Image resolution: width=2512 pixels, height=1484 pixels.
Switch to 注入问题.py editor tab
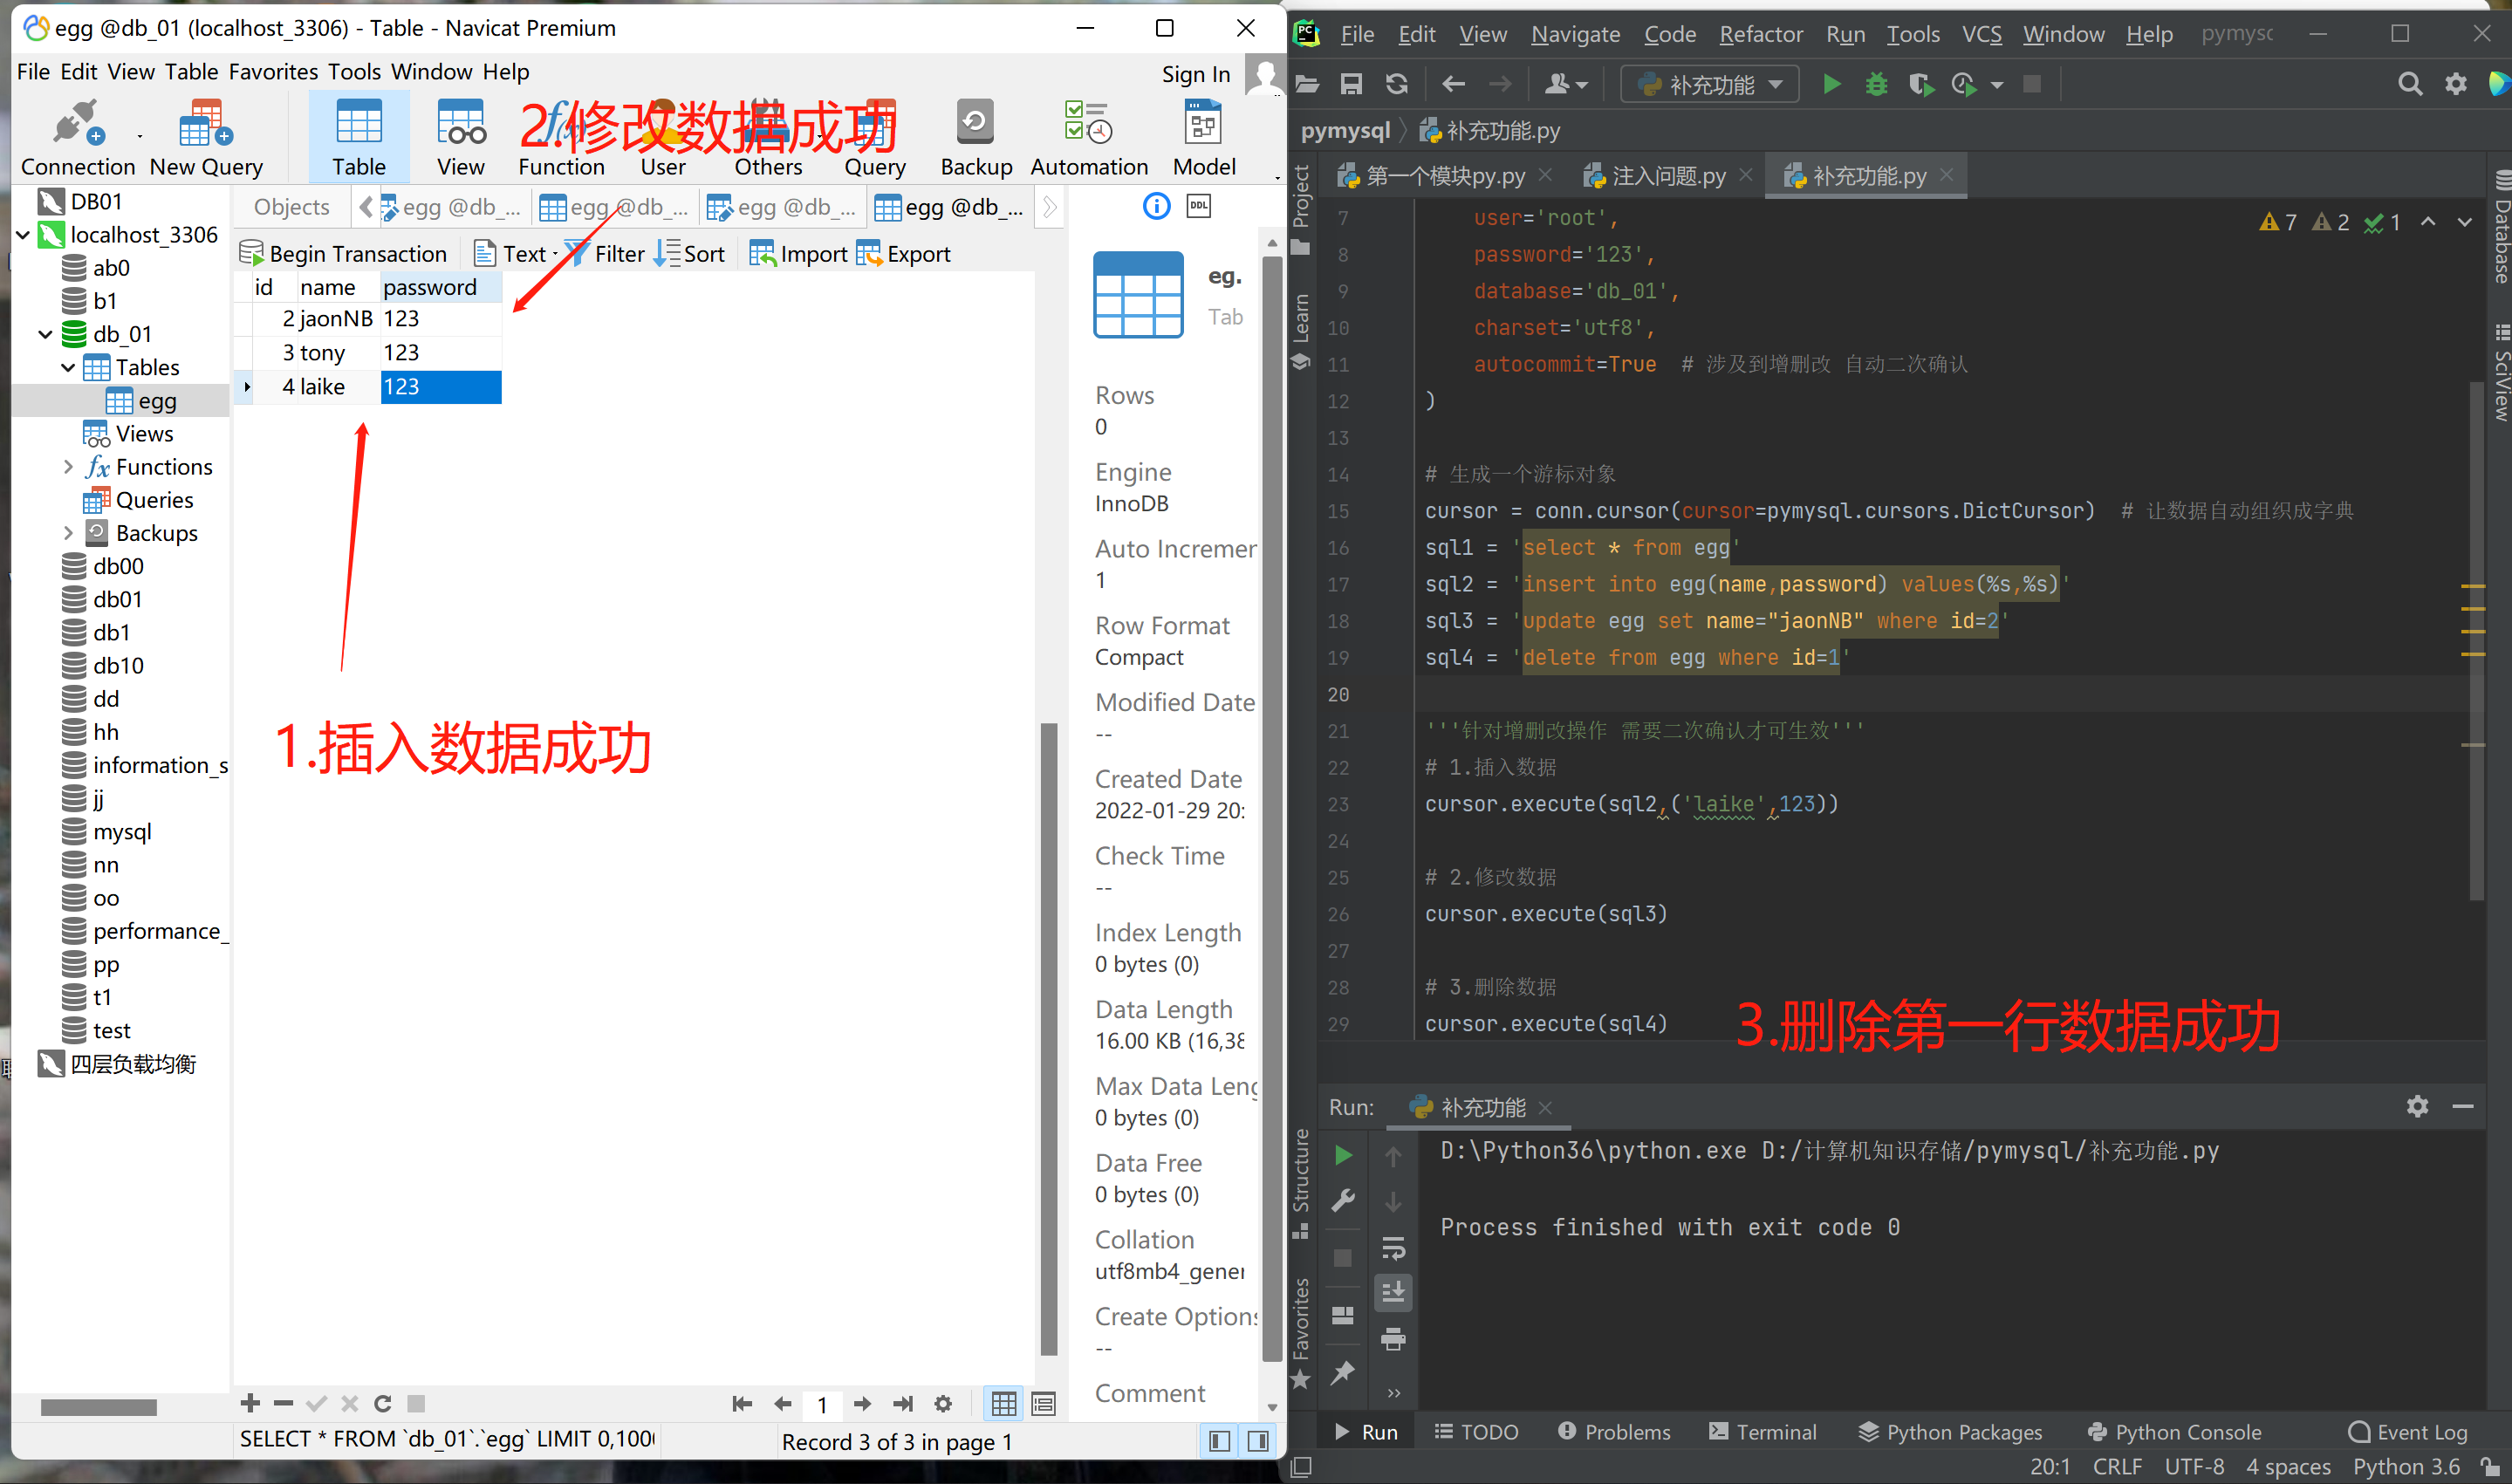click(1667, 177)
